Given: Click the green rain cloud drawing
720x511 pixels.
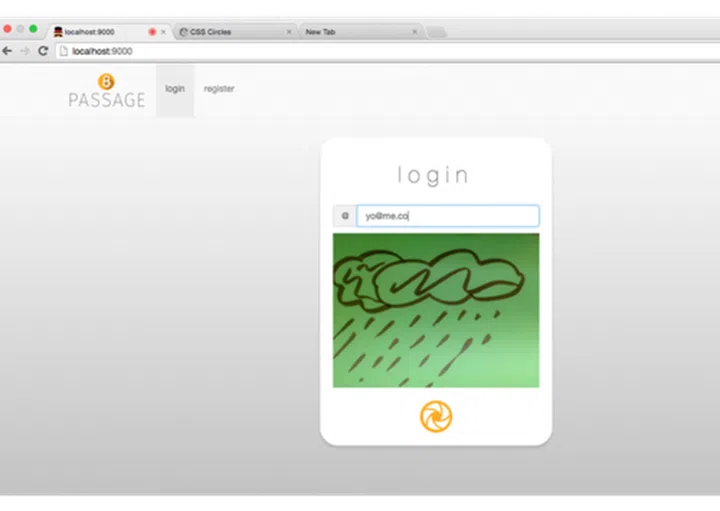Looking at the screenshot, I should pos(436,310).
